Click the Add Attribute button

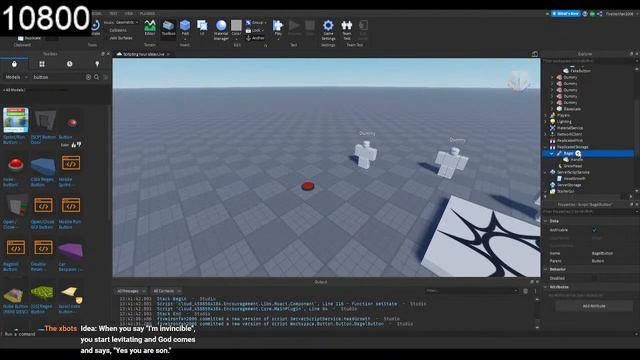point(594,306)
